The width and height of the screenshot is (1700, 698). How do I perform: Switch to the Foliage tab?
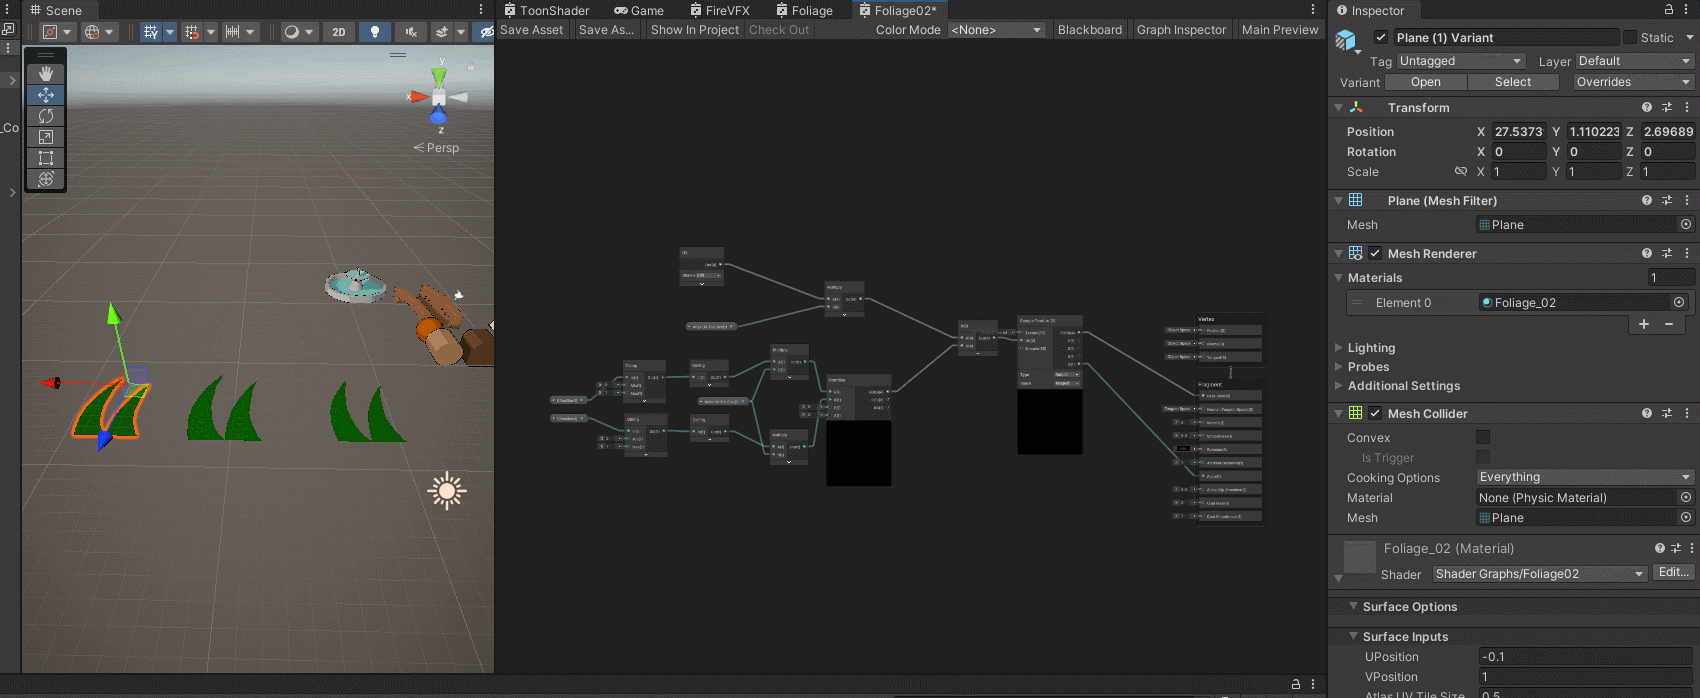[x=805, y=10]
